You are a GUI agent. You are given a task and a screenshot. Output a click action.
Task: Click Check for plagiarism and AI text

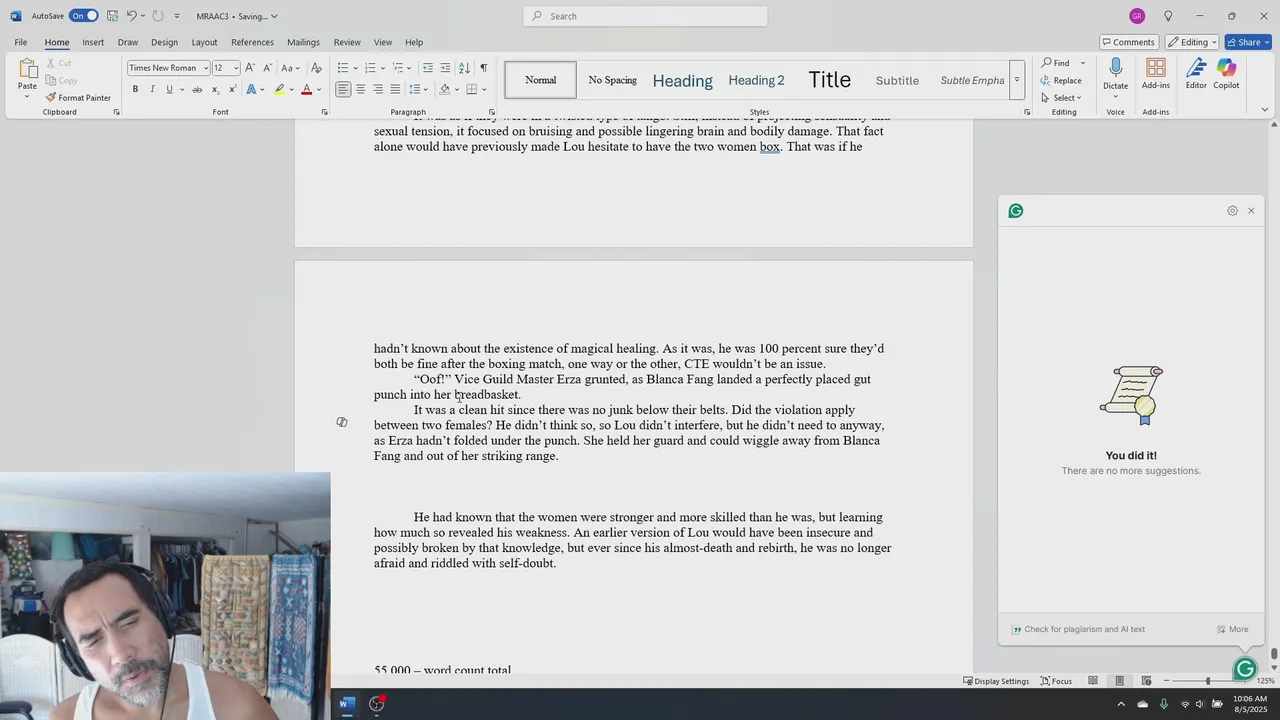1078,629
